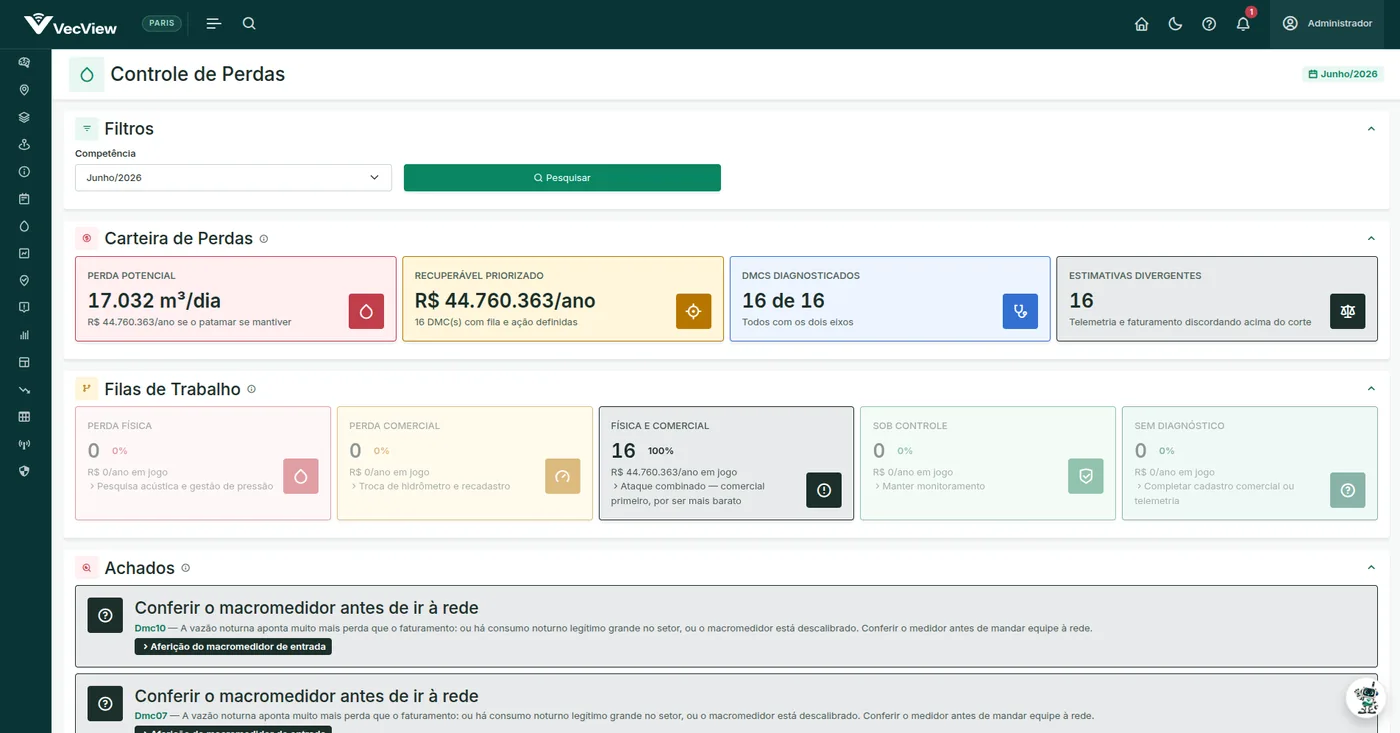Click the Filtros filter icon
The image size is (1400, 733).
pyautogui.click(x=87, y=129)
